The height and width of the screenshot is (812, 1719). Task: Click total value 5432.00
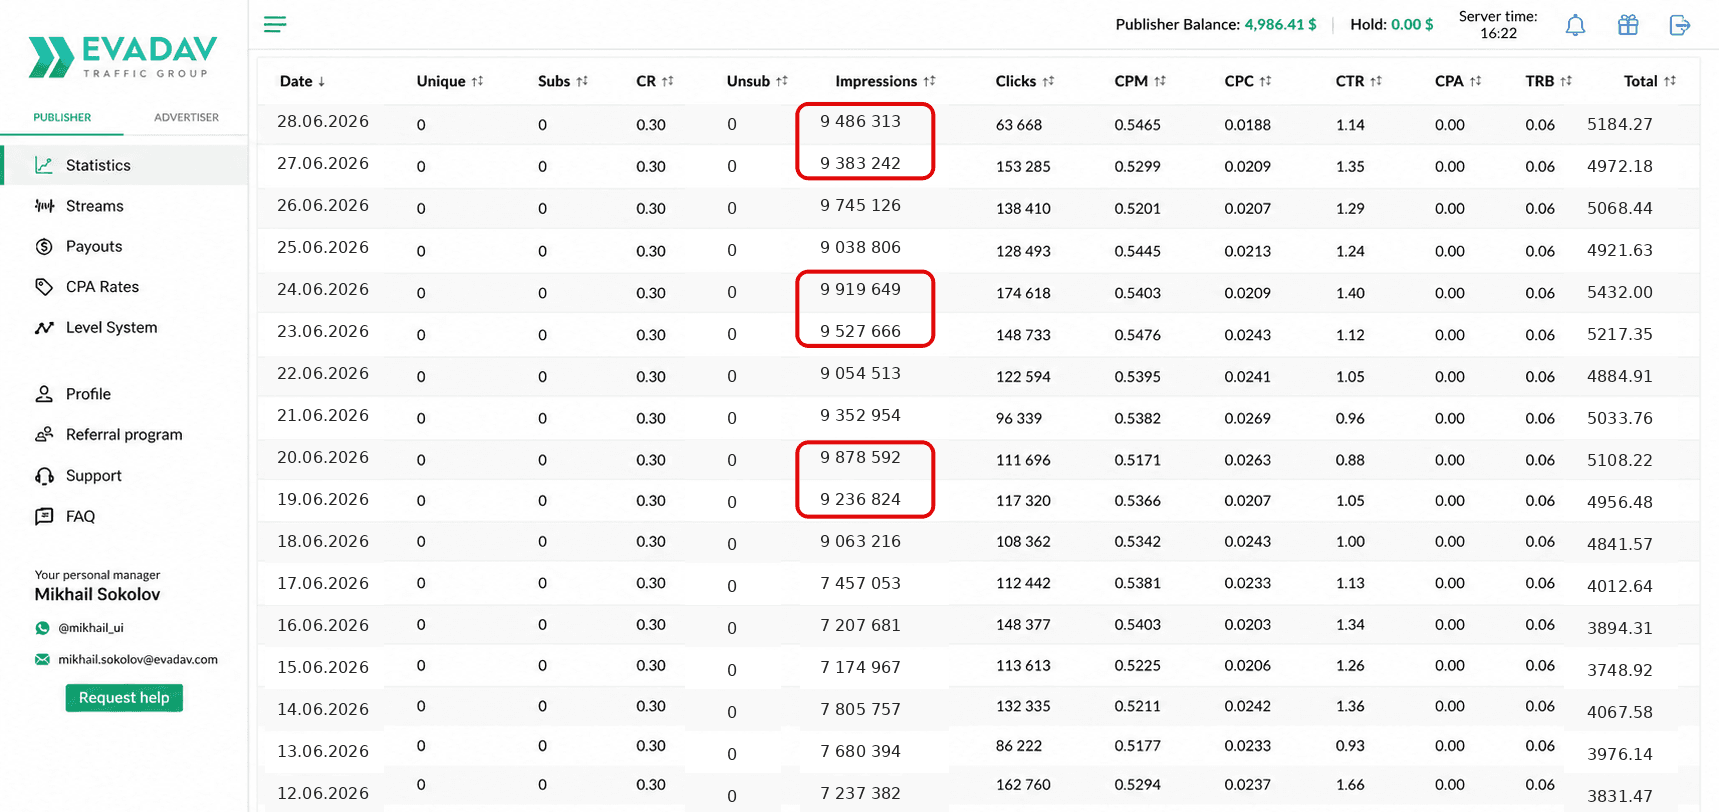(1620, 292)
